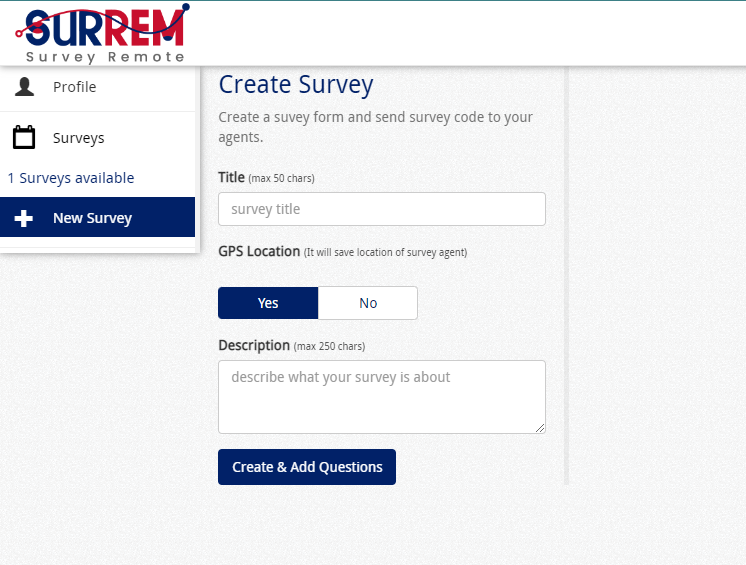This screenshot has height=565, width=746.
Task: Click the description box resize handle
Action: click(x=540, y=428)
